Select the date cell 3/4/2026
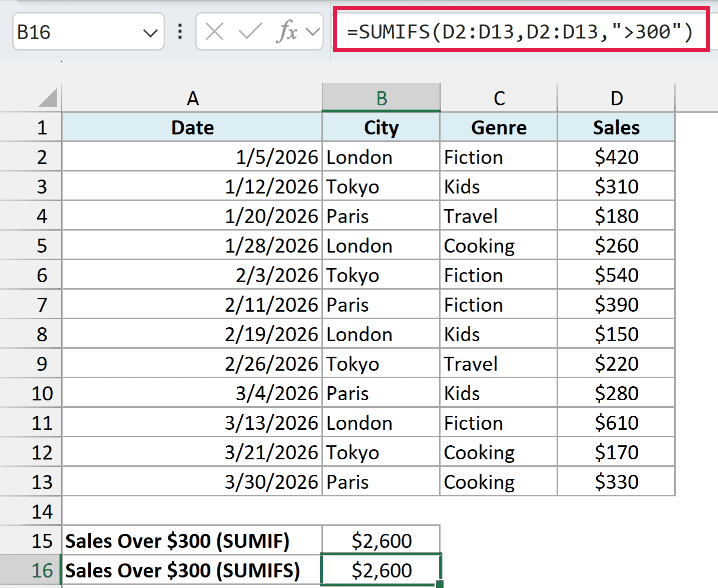The width and height of the screenshot is (718, 588). pos(192,393)
